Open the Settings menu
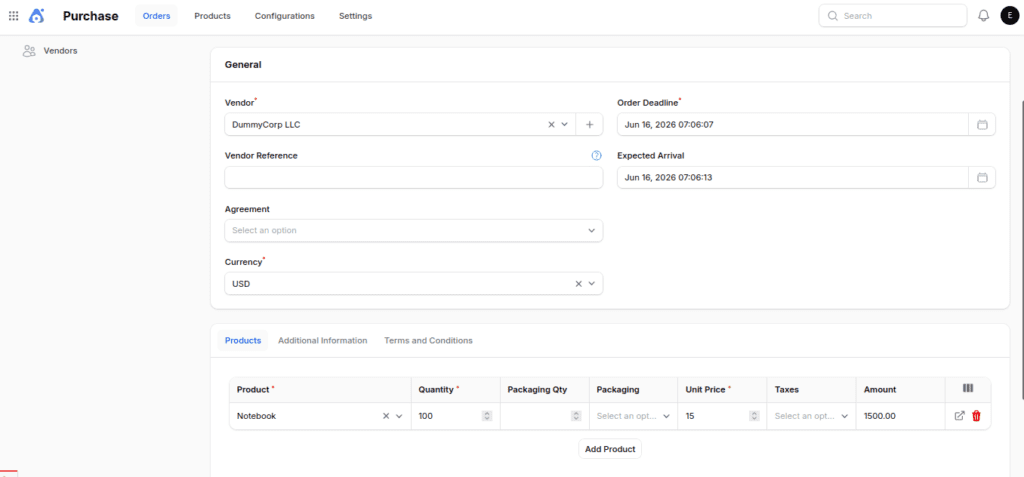Screen dimensions: 1024x477 (x=355, y=16)
